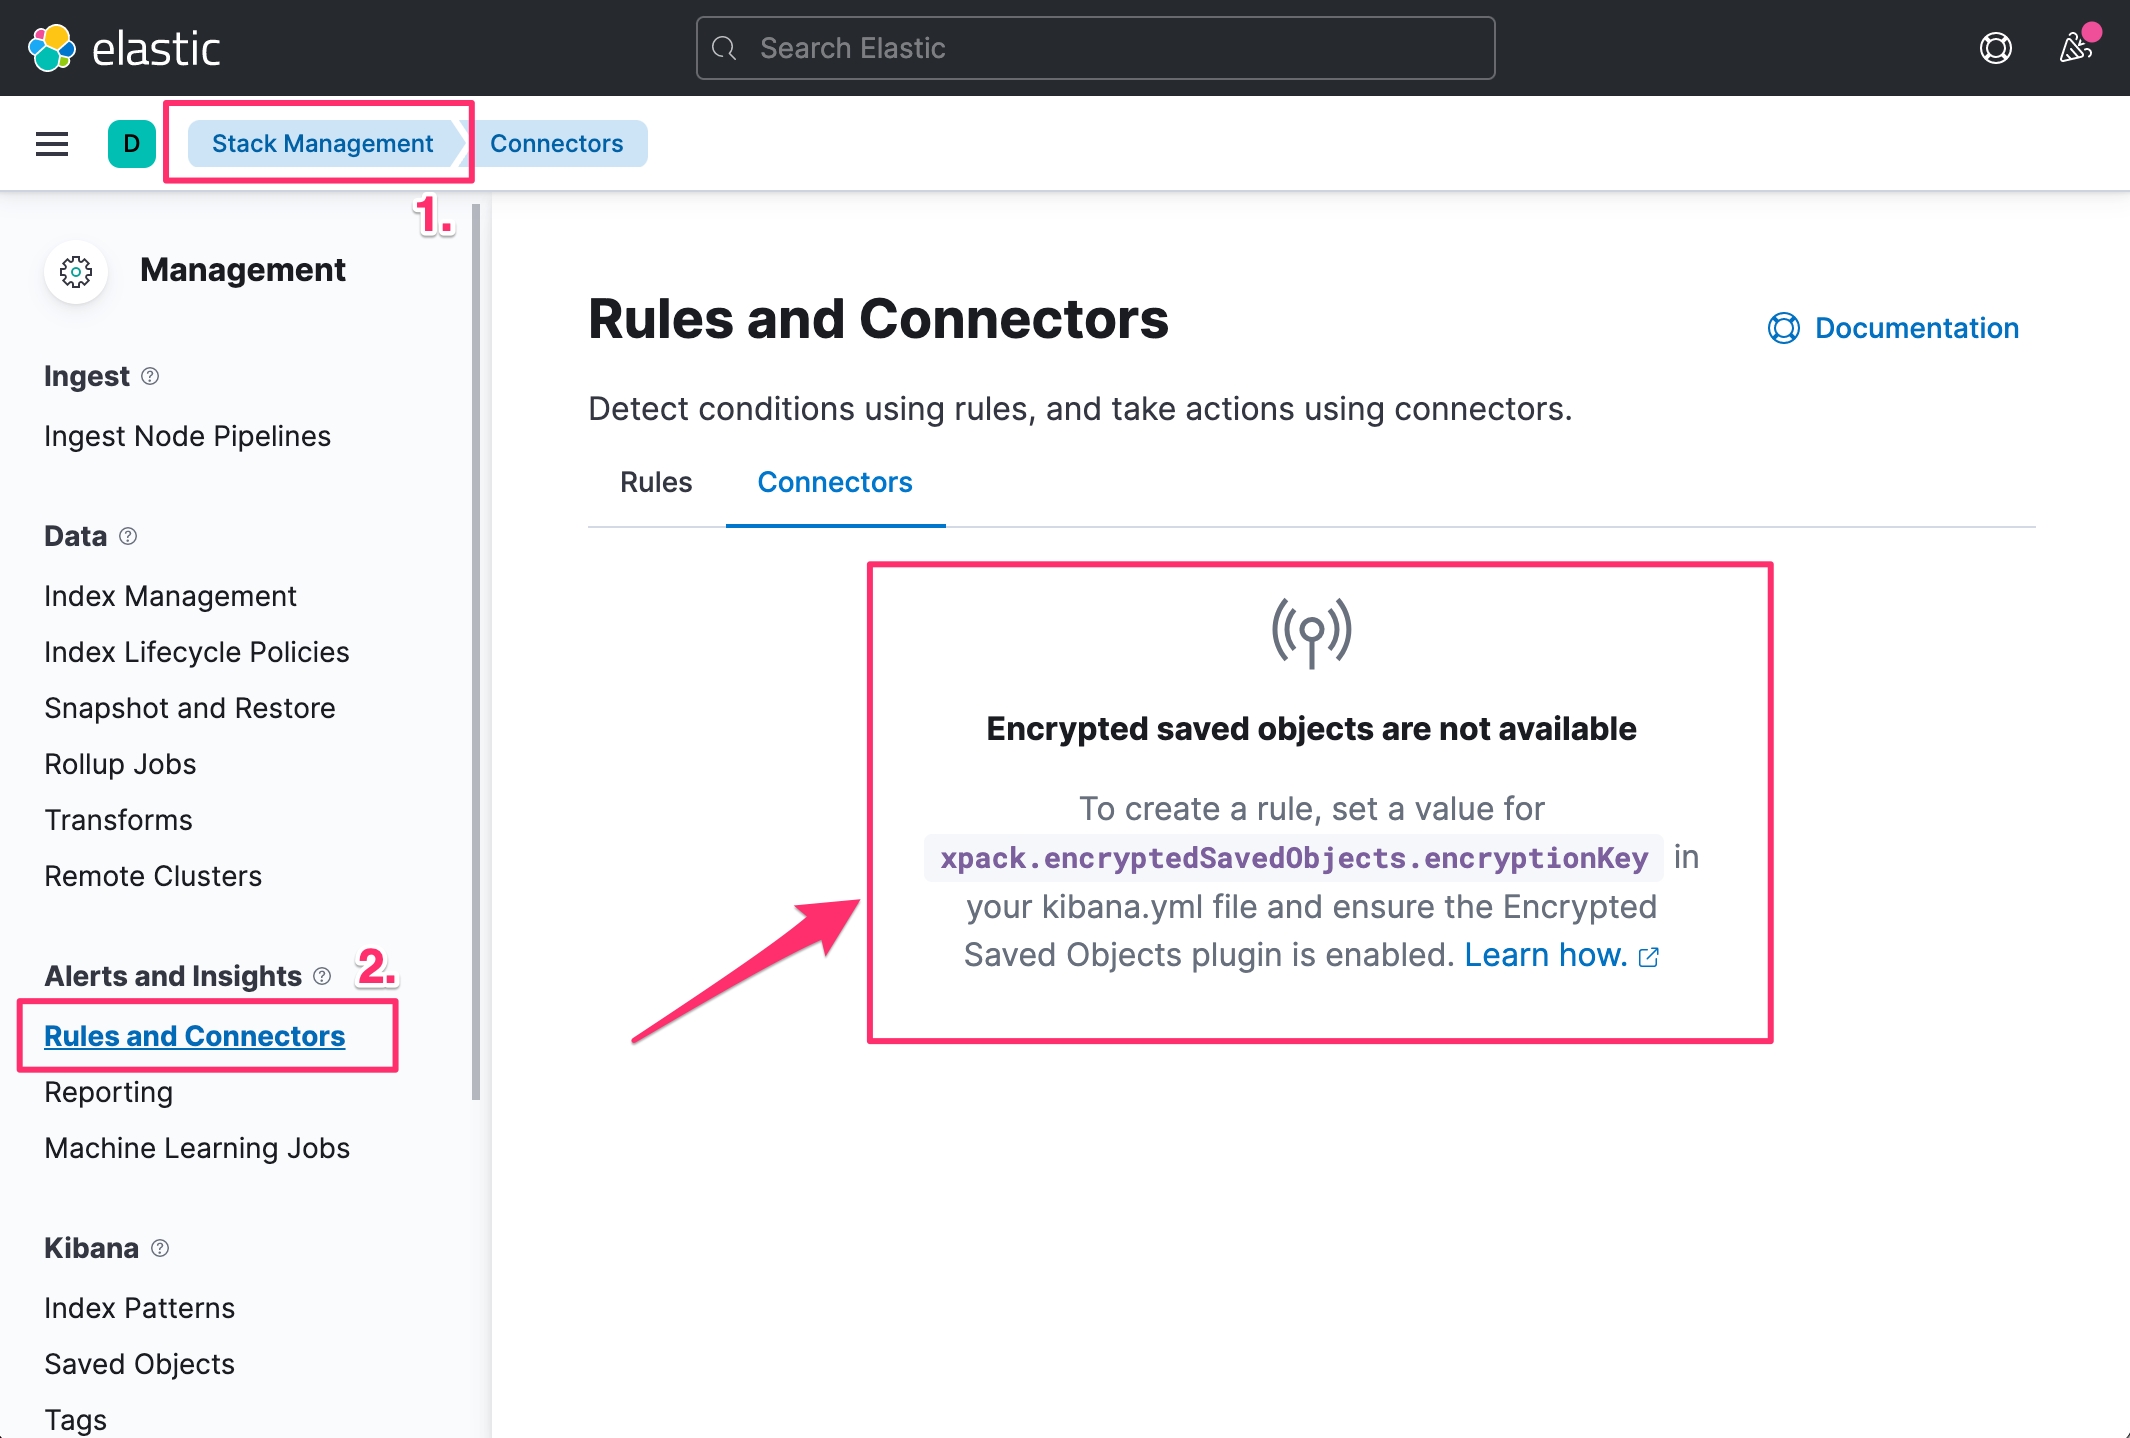Click the Management sidebar heading
The width and height of the screenshot is (2130, 1438).
point(243,270)
